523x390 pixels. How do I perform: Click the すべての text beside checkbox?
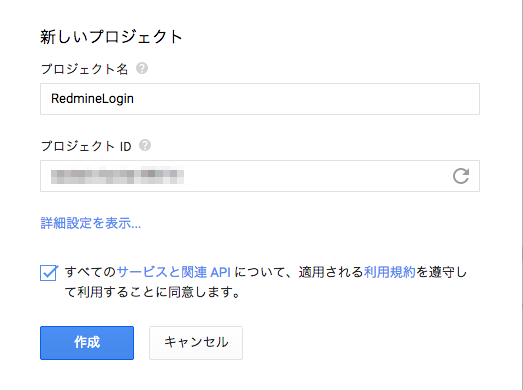click(90, 272)
